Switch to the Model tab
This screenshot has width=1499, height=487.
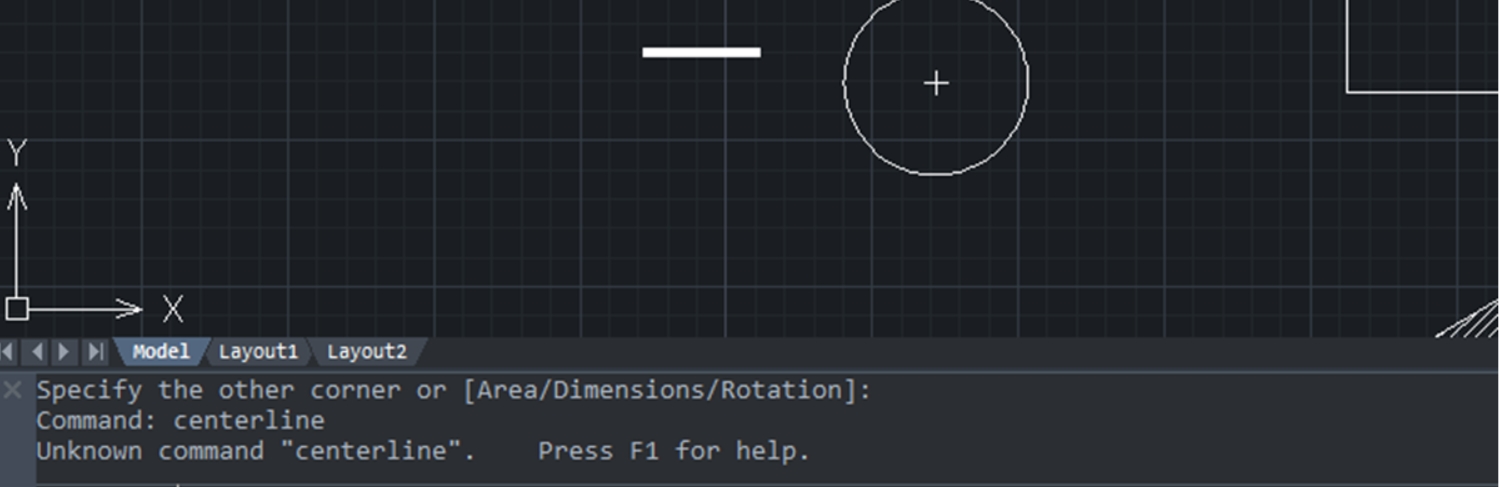pos(161,352)
